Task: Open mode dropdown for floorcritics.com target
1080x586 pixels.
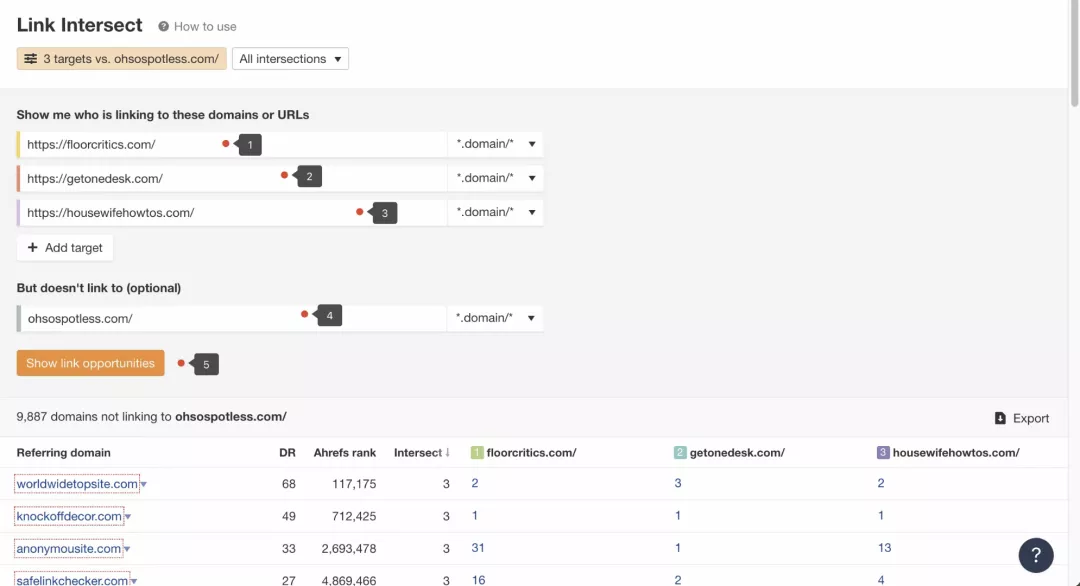Action: coord(495,144)
